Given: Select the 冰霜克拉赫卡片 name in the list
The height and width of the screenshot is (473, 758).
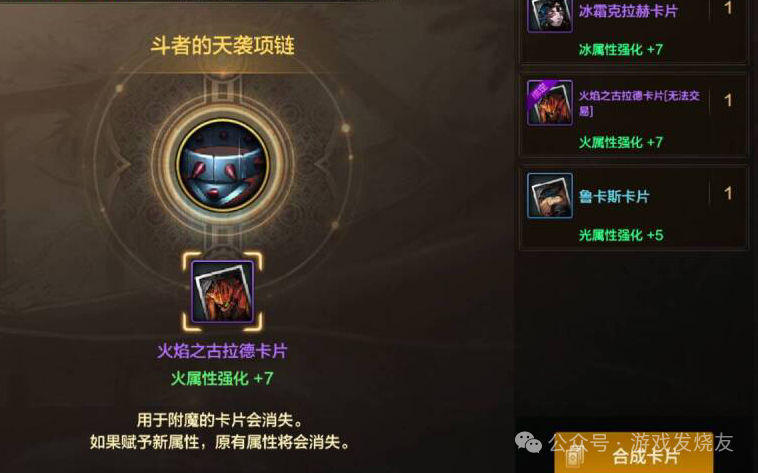Looking at the screenshot, I should pyautogui.click(x=628, y=11).
